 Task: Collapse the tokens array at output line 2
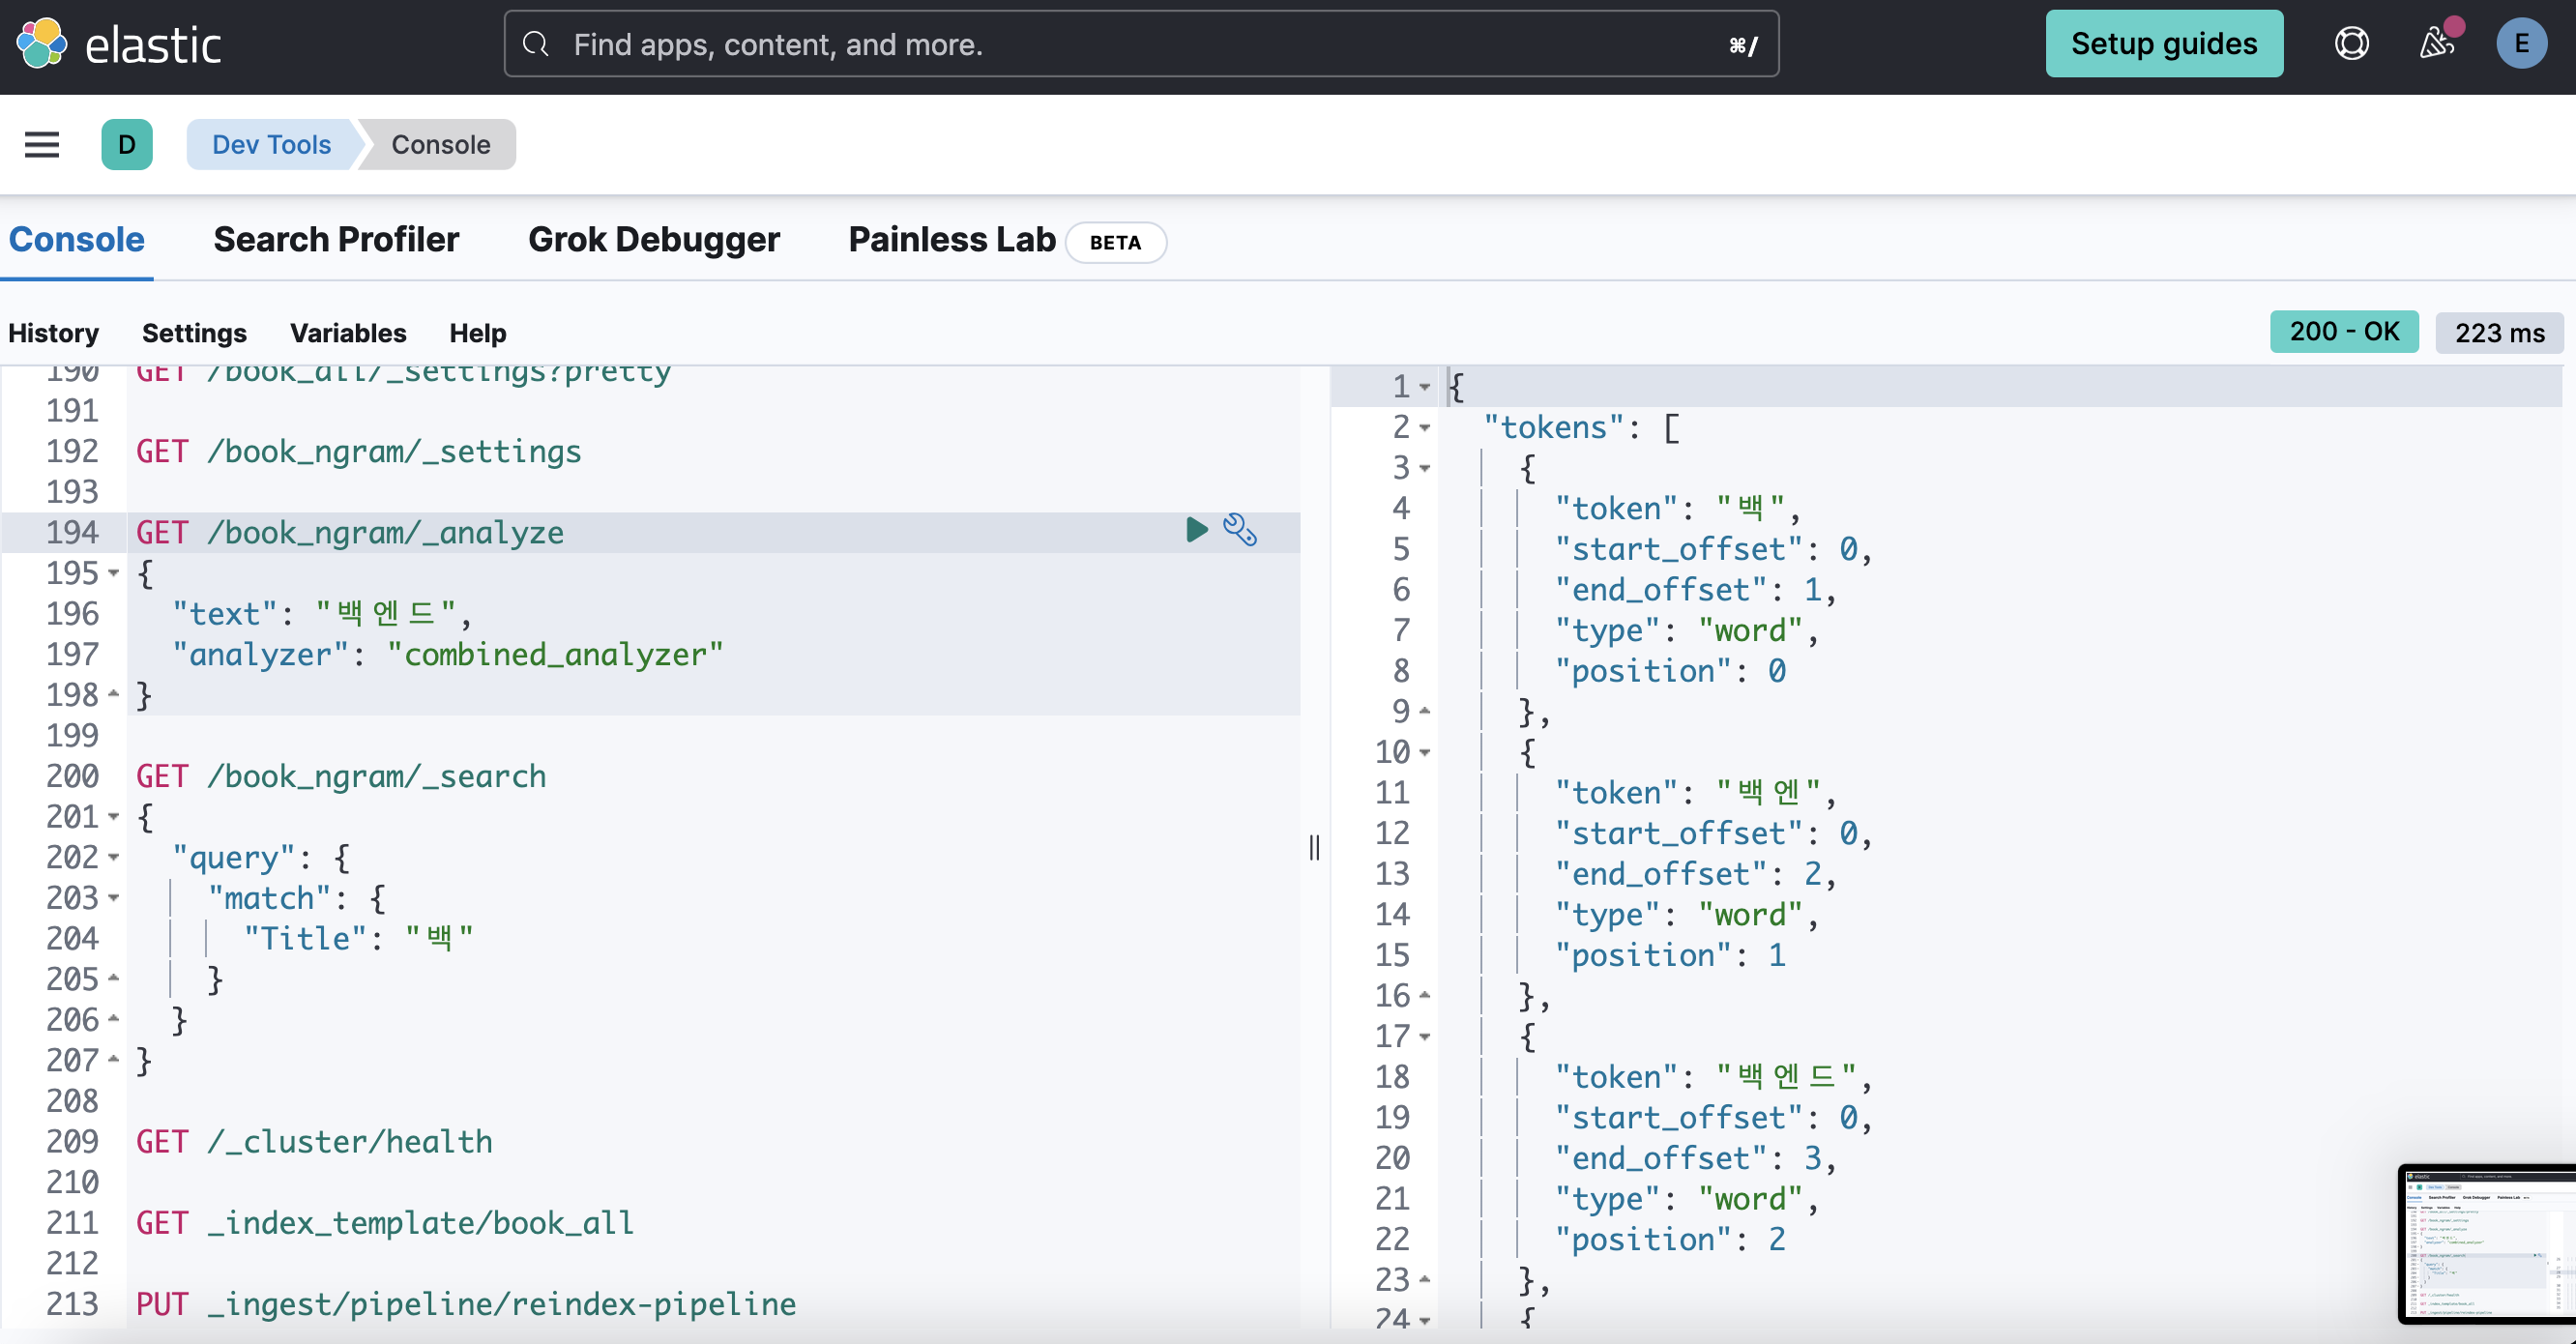coord(1425,428)
